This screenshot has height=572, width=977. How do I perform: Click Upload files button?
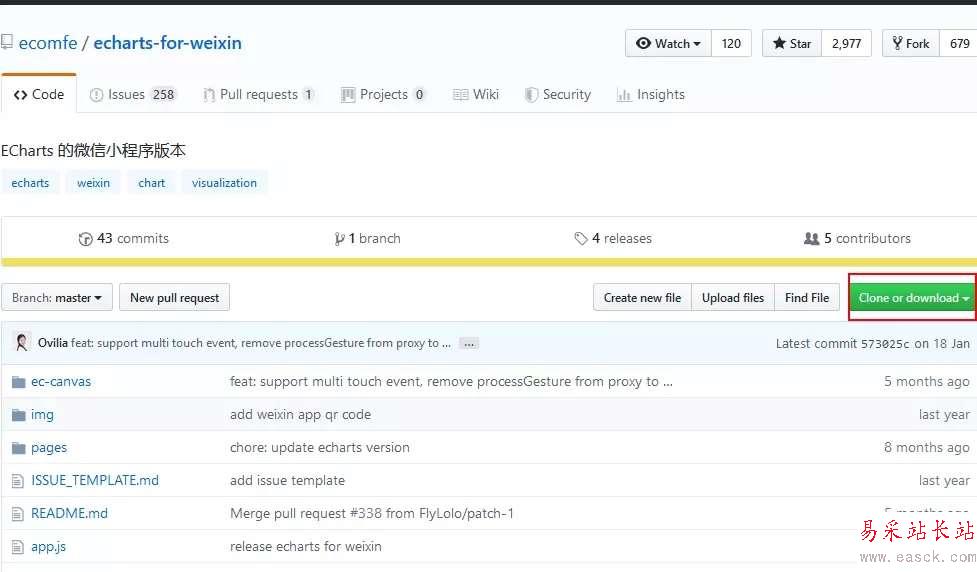(733, 298)
